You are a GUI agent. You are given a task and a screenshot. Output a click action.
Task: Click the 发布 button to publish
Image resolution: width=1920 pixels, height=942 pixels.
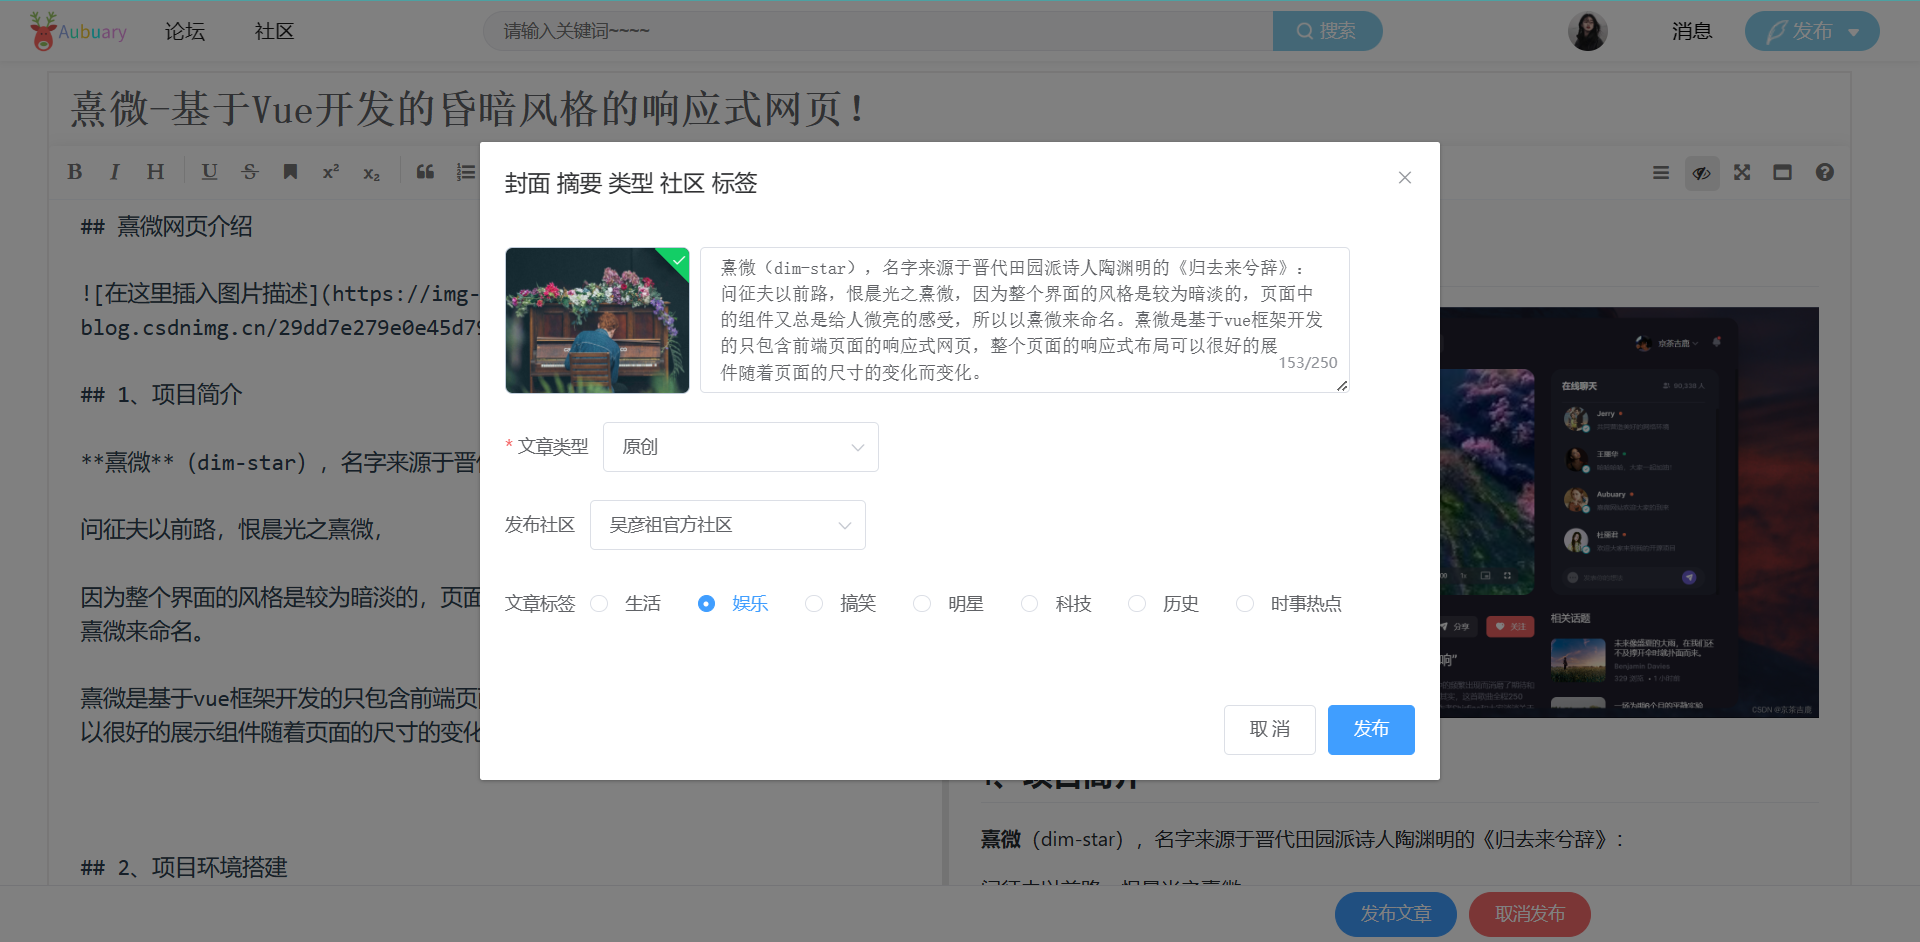(1370, 729)
